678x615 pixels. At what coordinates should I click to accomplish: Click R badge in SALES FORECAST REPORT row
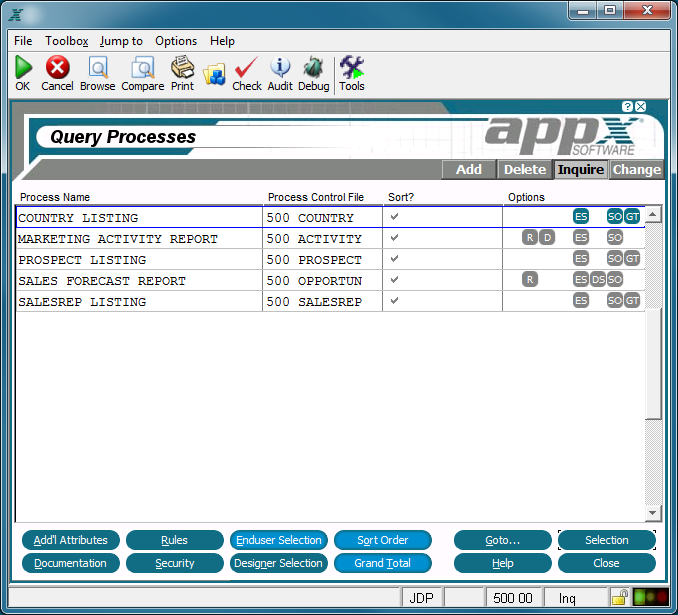pos(530,279)
